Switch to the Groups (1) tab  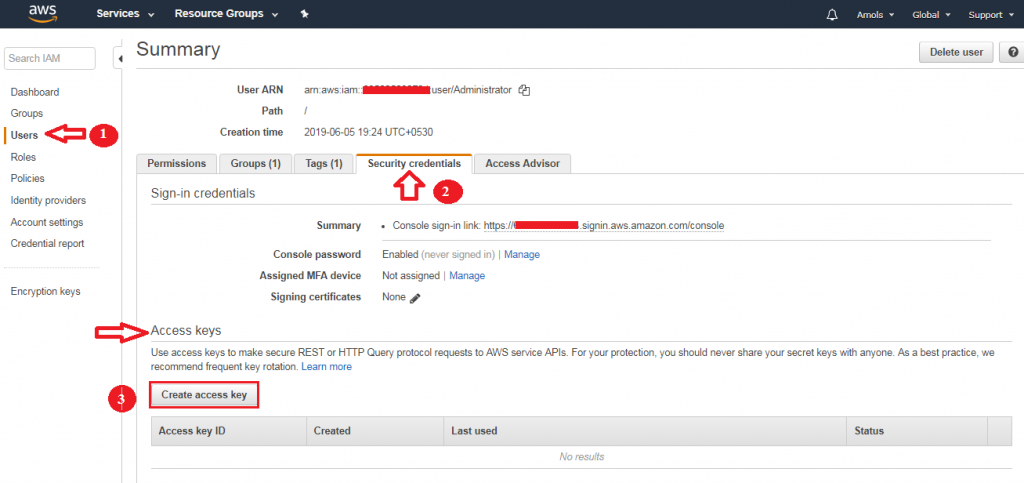pyautogui.click(x=255, y=164)
